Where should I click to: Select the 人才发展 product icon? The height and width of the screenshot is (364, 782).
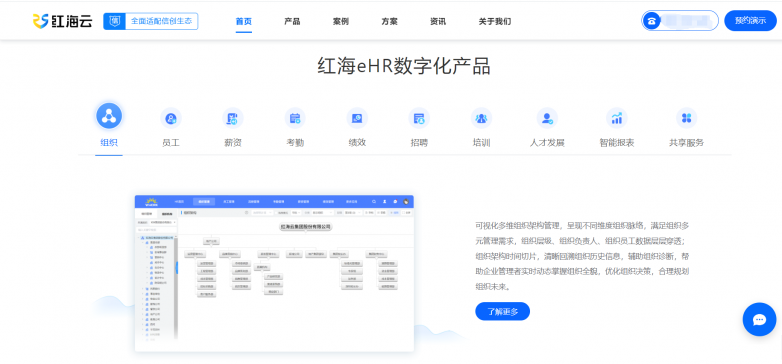(x=547, y=118)
